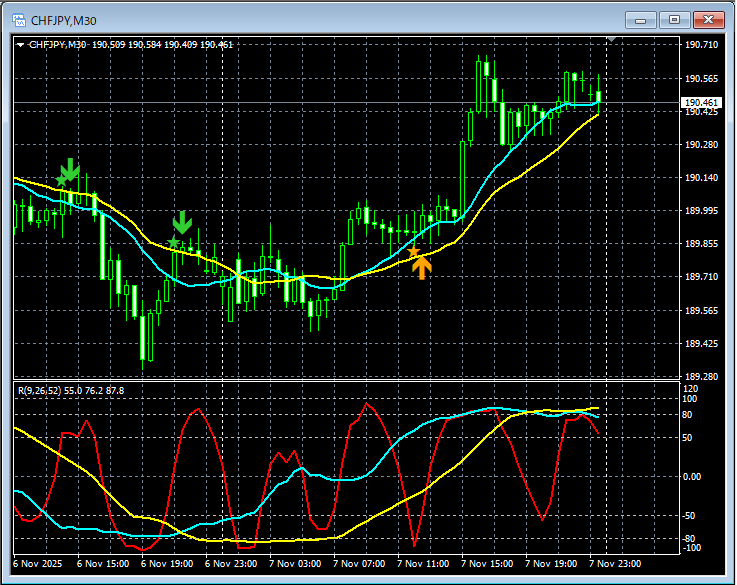
Task: Click the 190.140 price scale label
Action: click(701, 178)
